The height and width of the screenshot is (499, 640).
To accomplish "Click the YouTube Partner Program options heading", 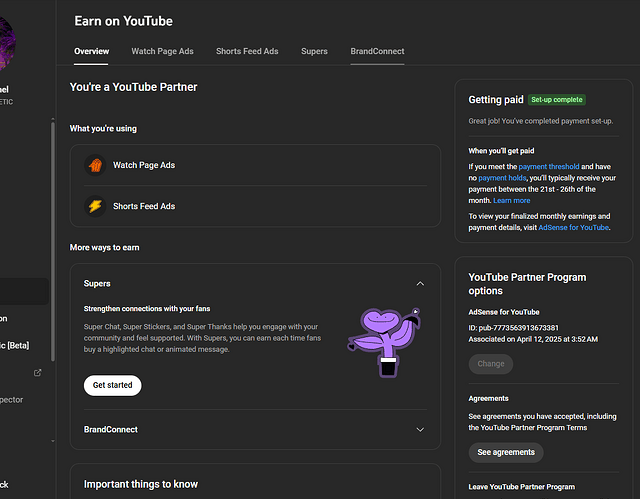I will [x=527, y=284].
